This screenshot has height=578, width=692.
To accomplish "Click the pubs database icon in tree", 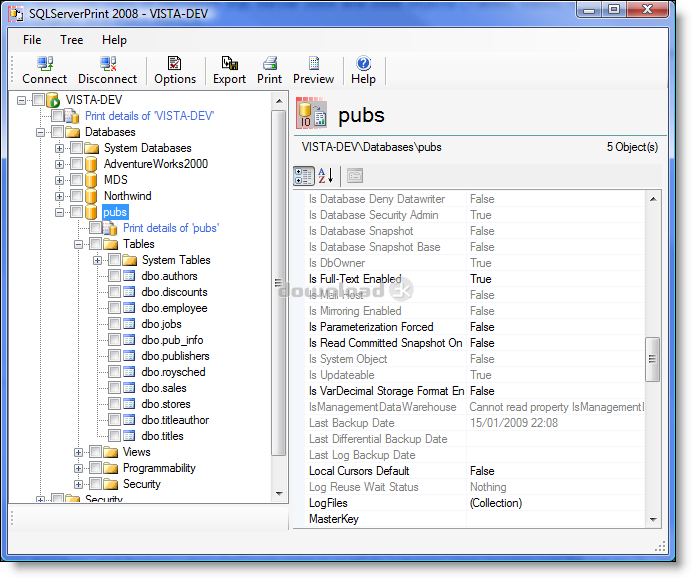I will click(x=91, y=212).
